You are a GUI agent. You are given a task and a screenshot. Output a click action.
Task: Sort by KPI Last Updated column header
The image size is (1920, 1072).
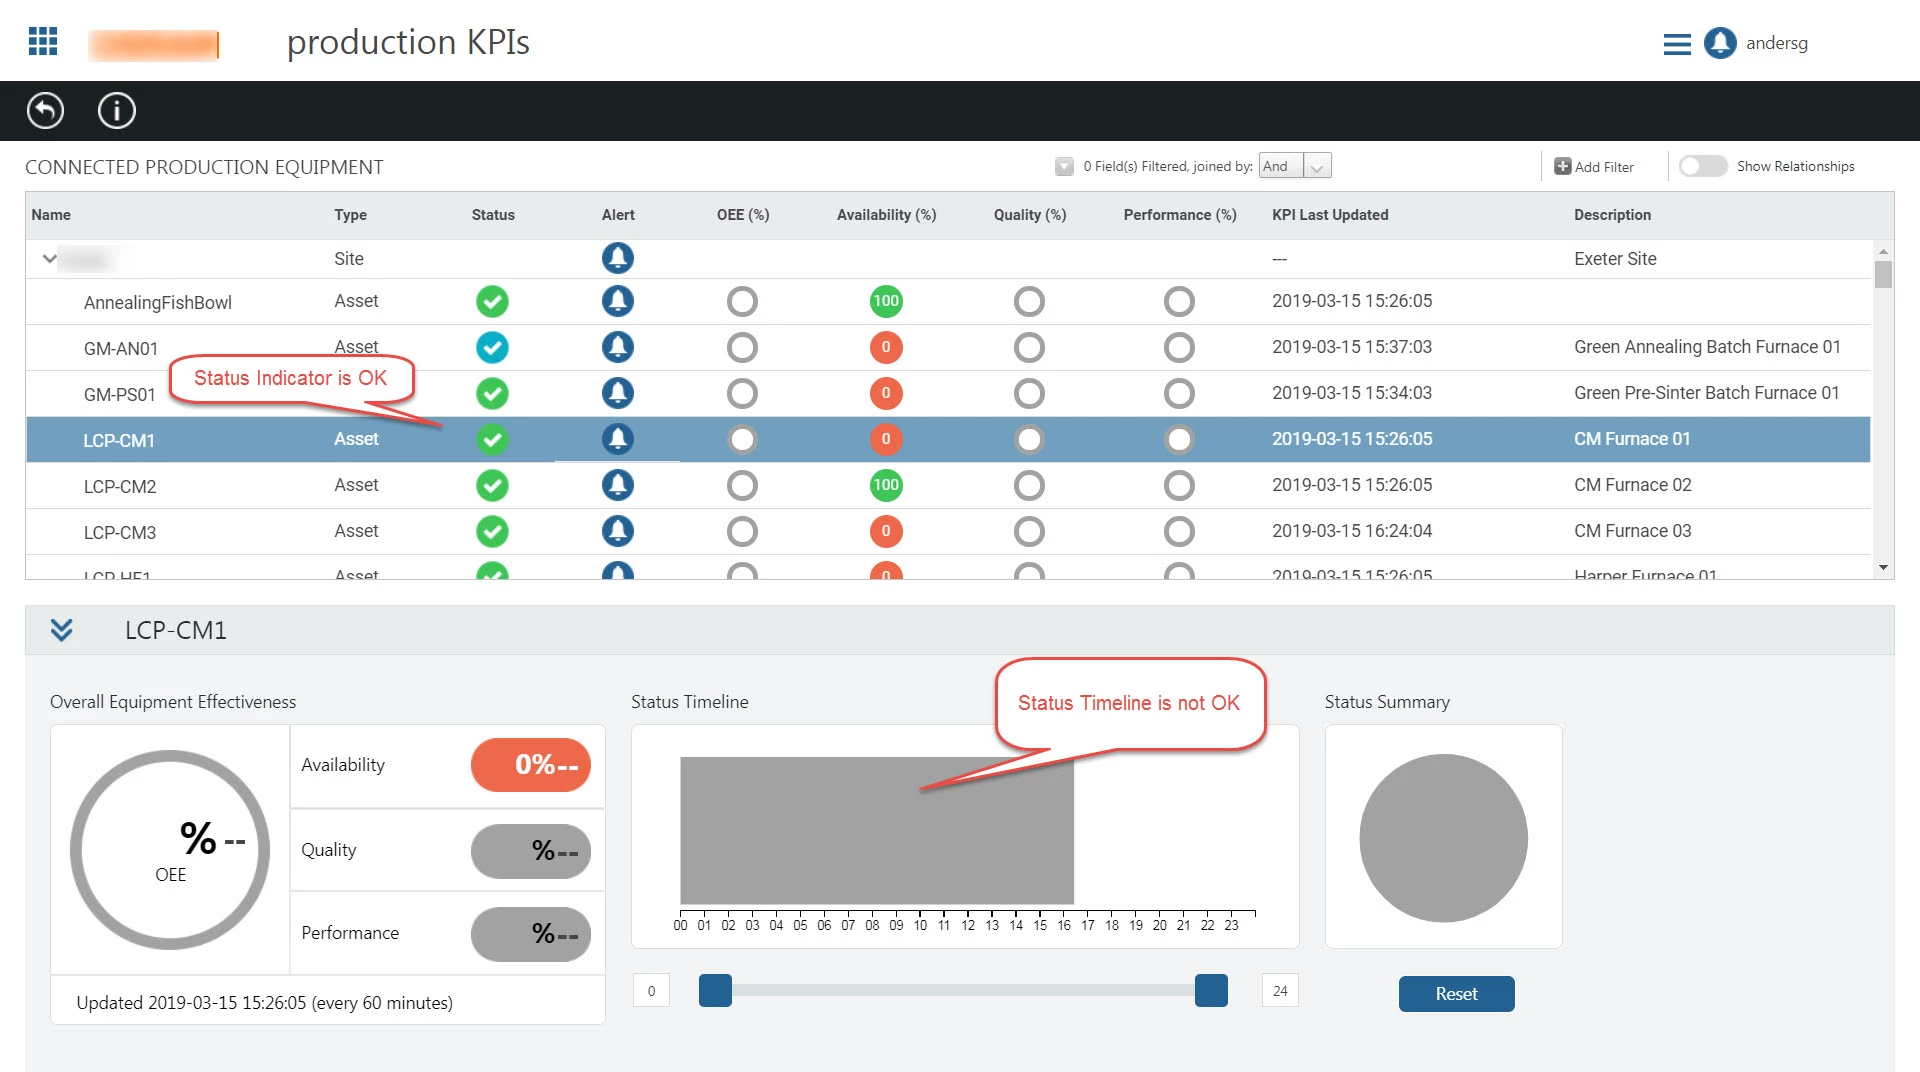tap(1330, 215)
